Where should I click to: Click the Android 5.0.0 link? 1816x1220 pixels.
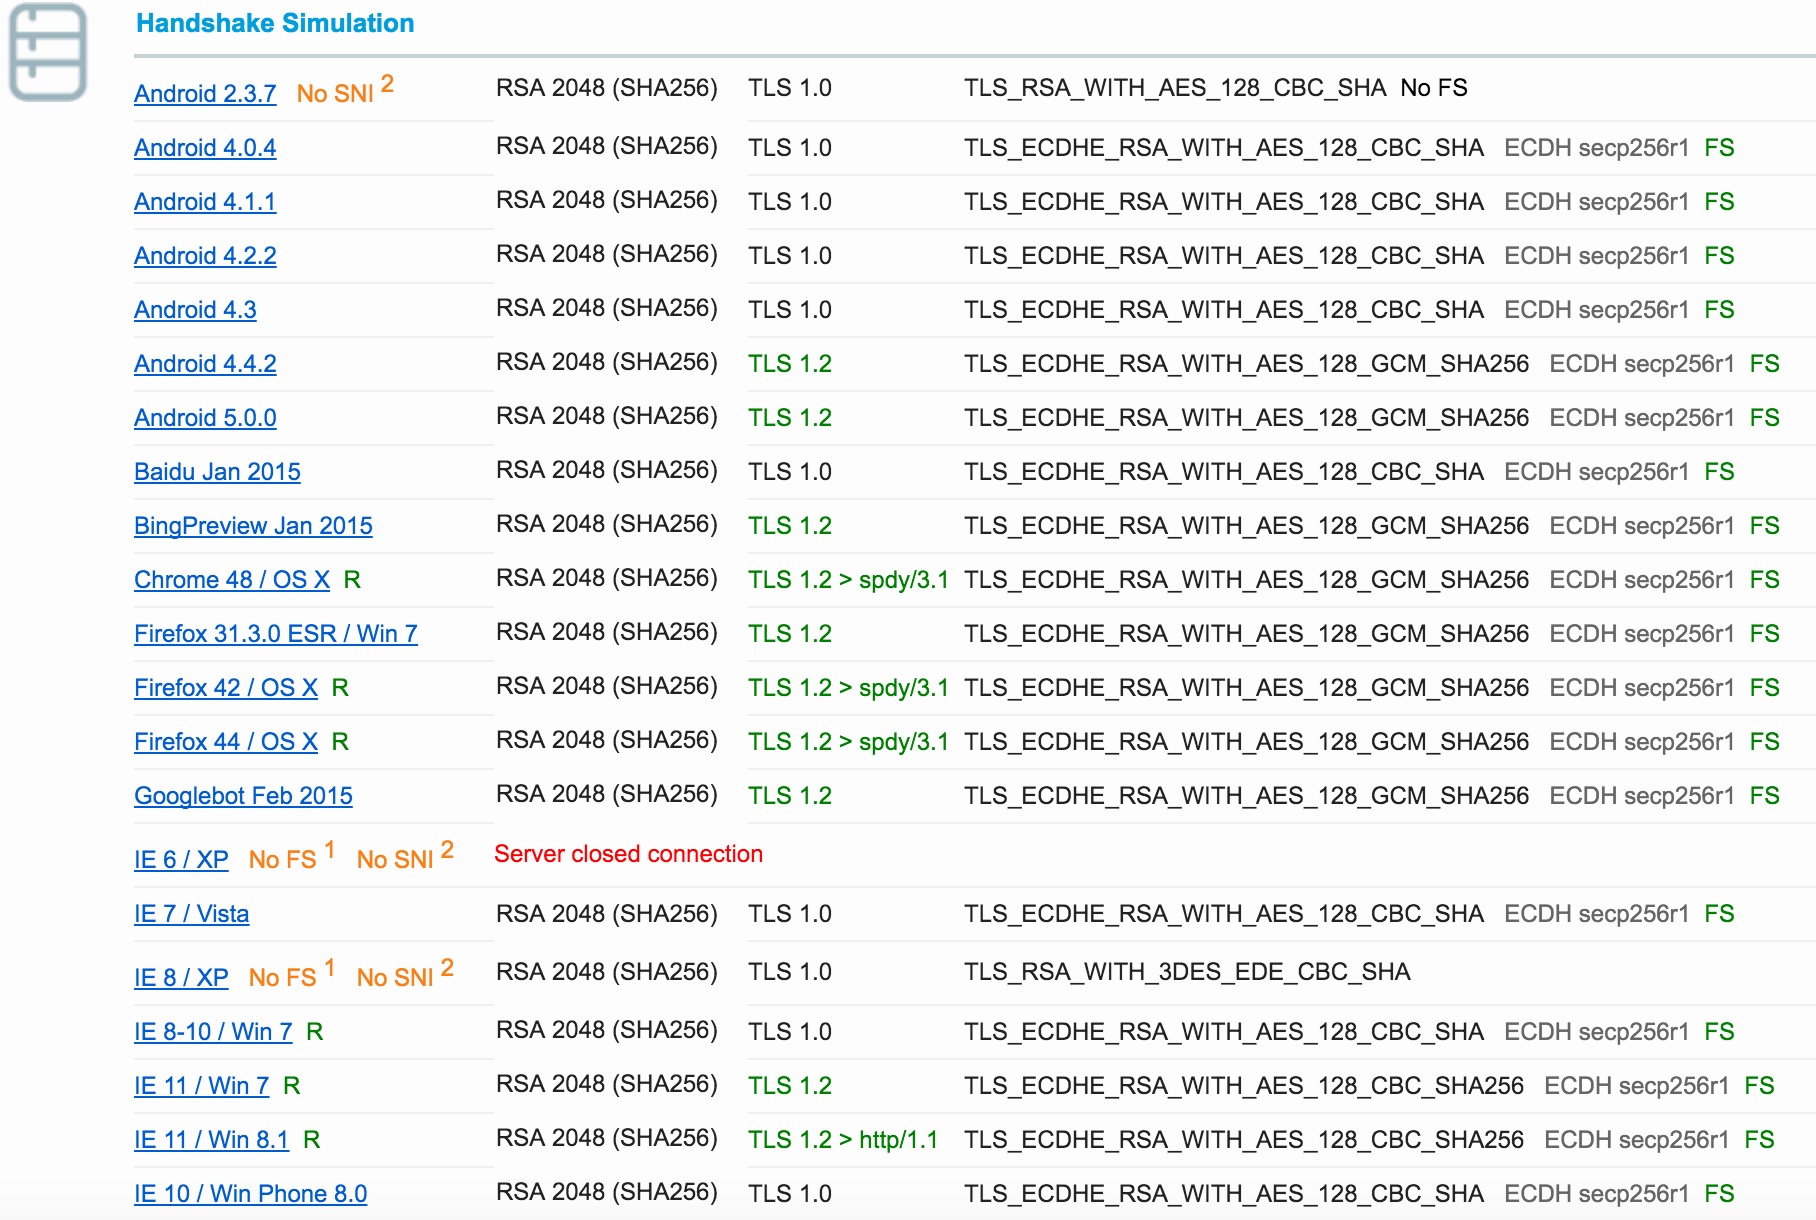point(205,418)
